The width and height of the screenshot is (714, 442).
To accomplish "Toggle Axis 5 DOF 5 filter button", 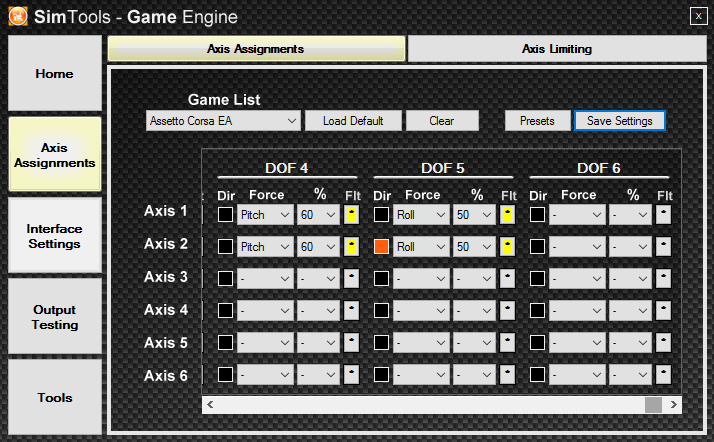I will (x=507, y=342).
